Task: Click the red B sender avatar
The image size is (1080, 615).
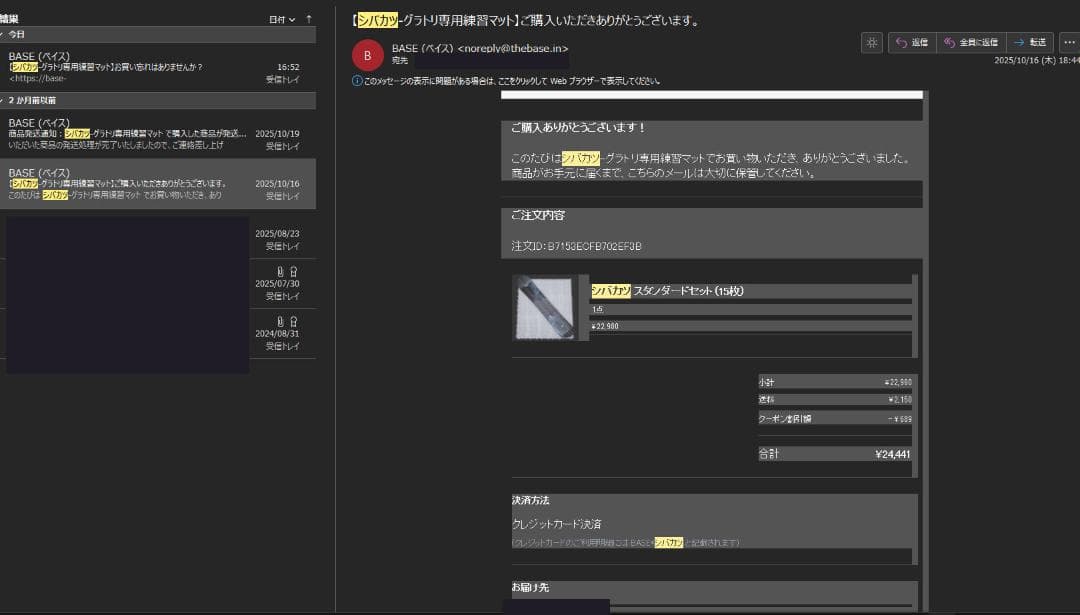Action: pos(367,56)
